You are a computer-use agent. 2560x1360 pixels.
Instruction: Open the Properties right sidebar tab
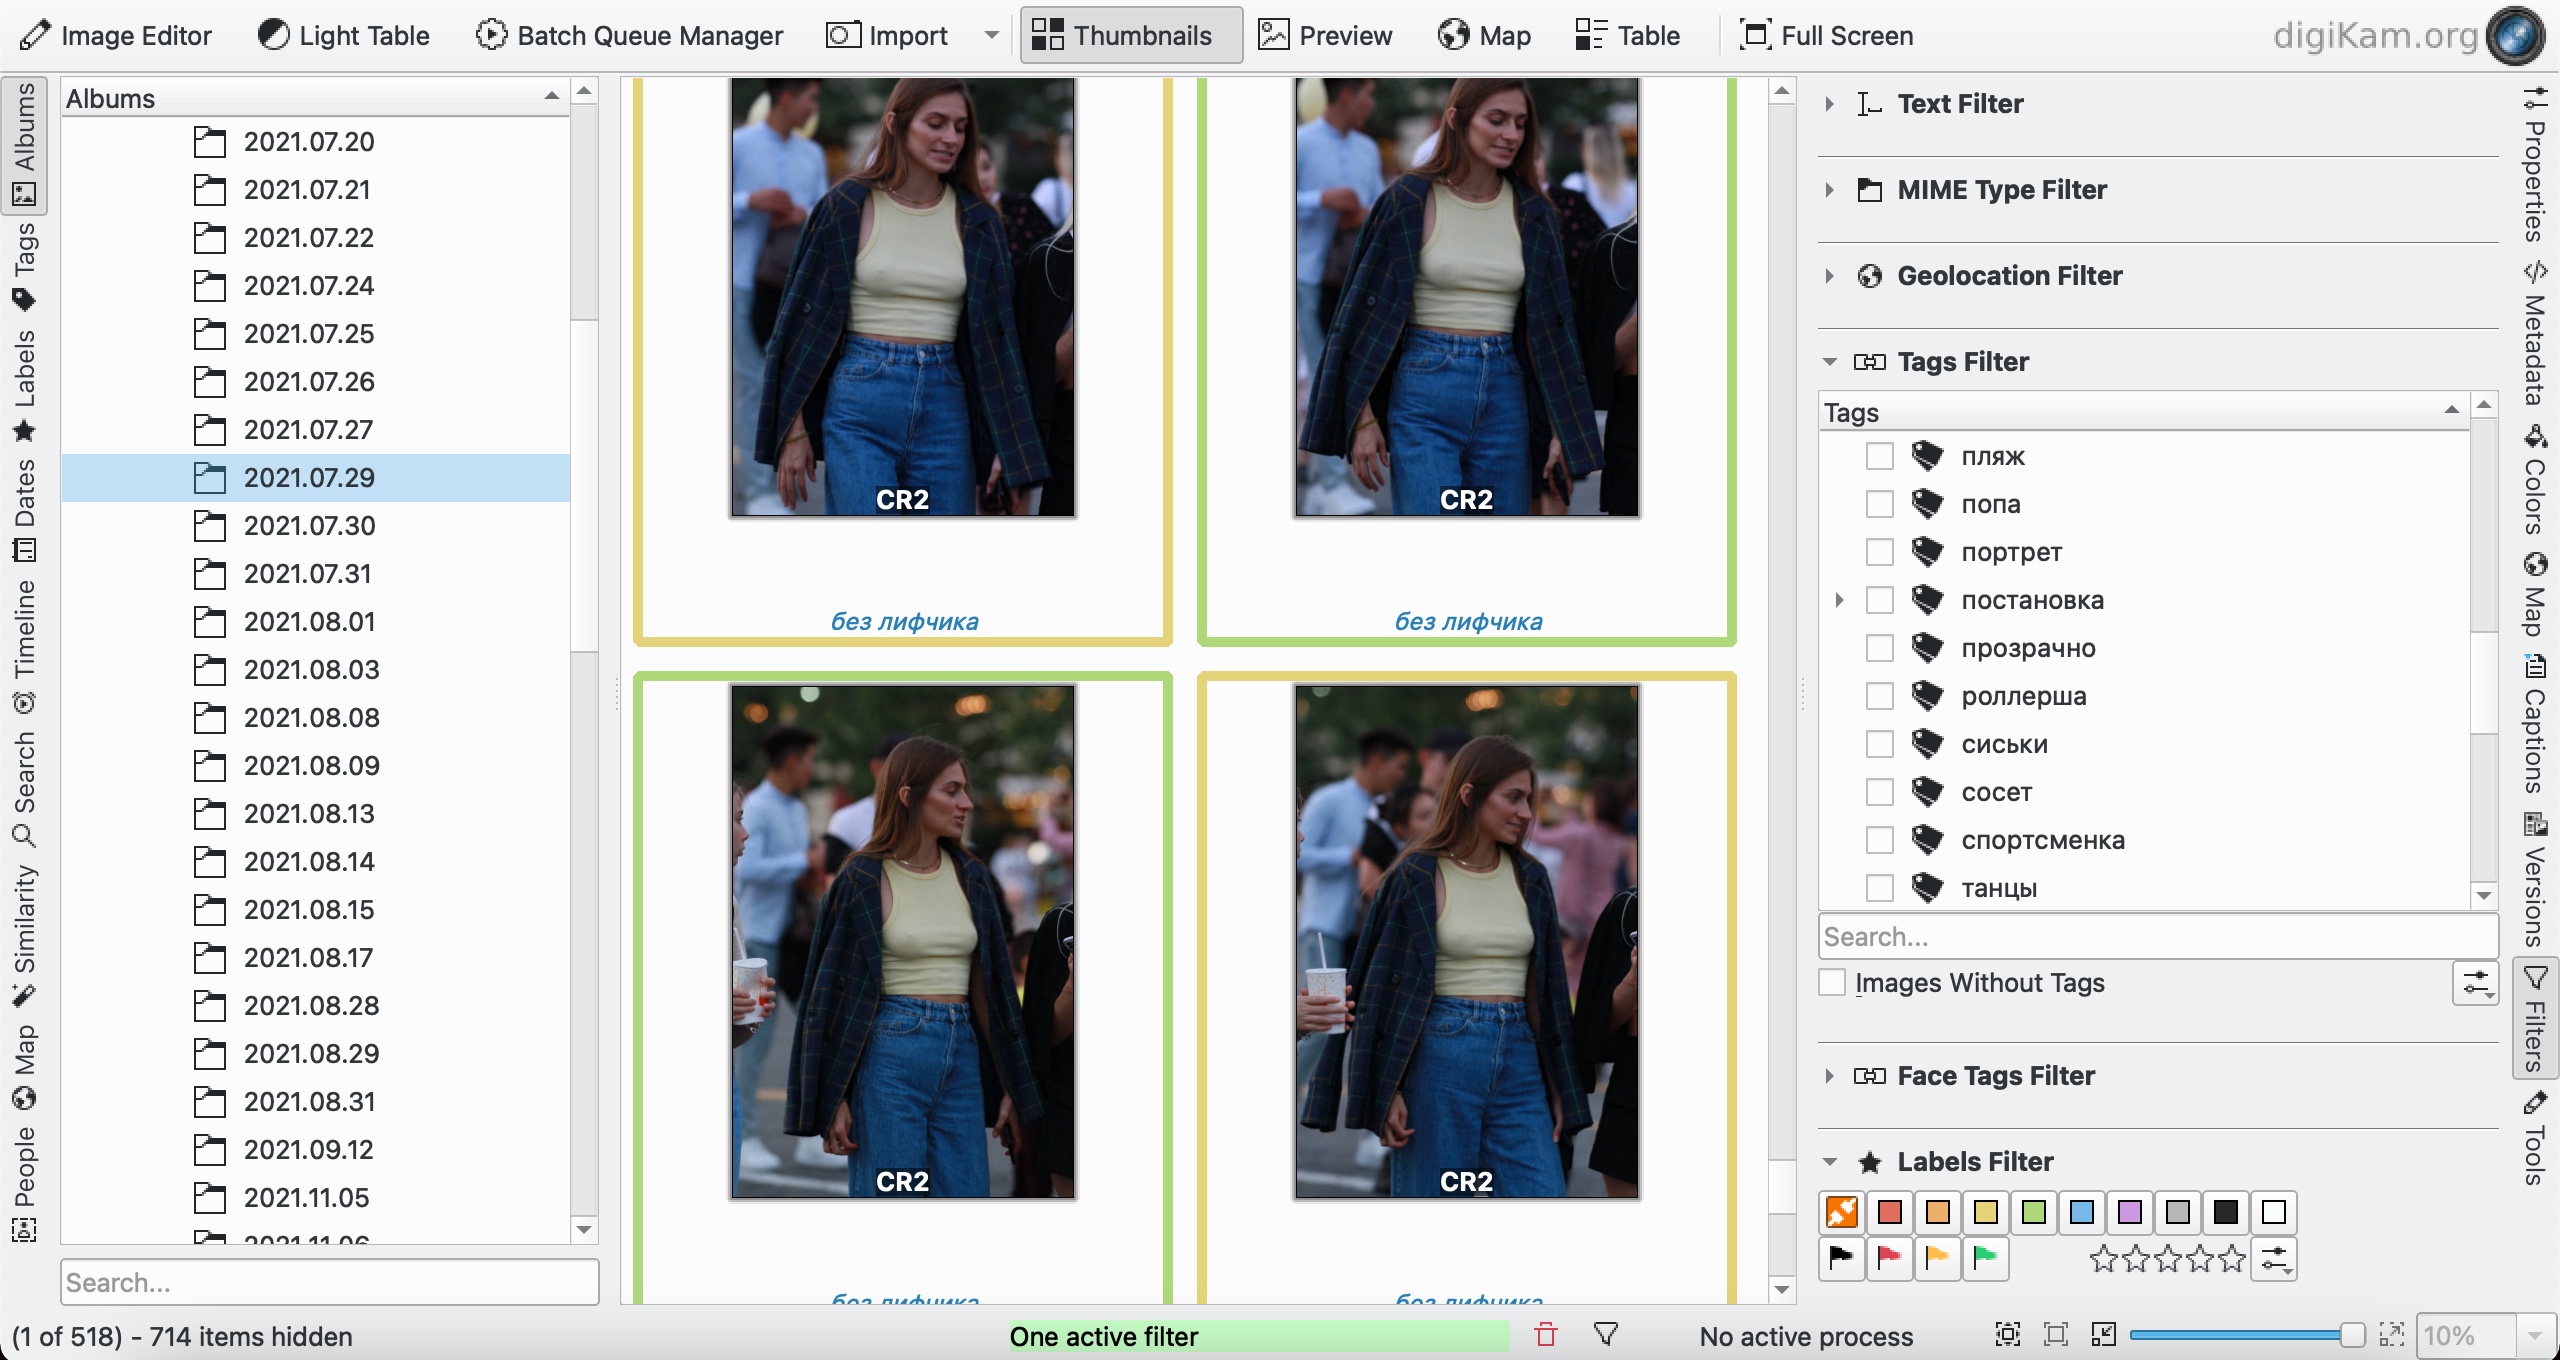[2534, 166]
